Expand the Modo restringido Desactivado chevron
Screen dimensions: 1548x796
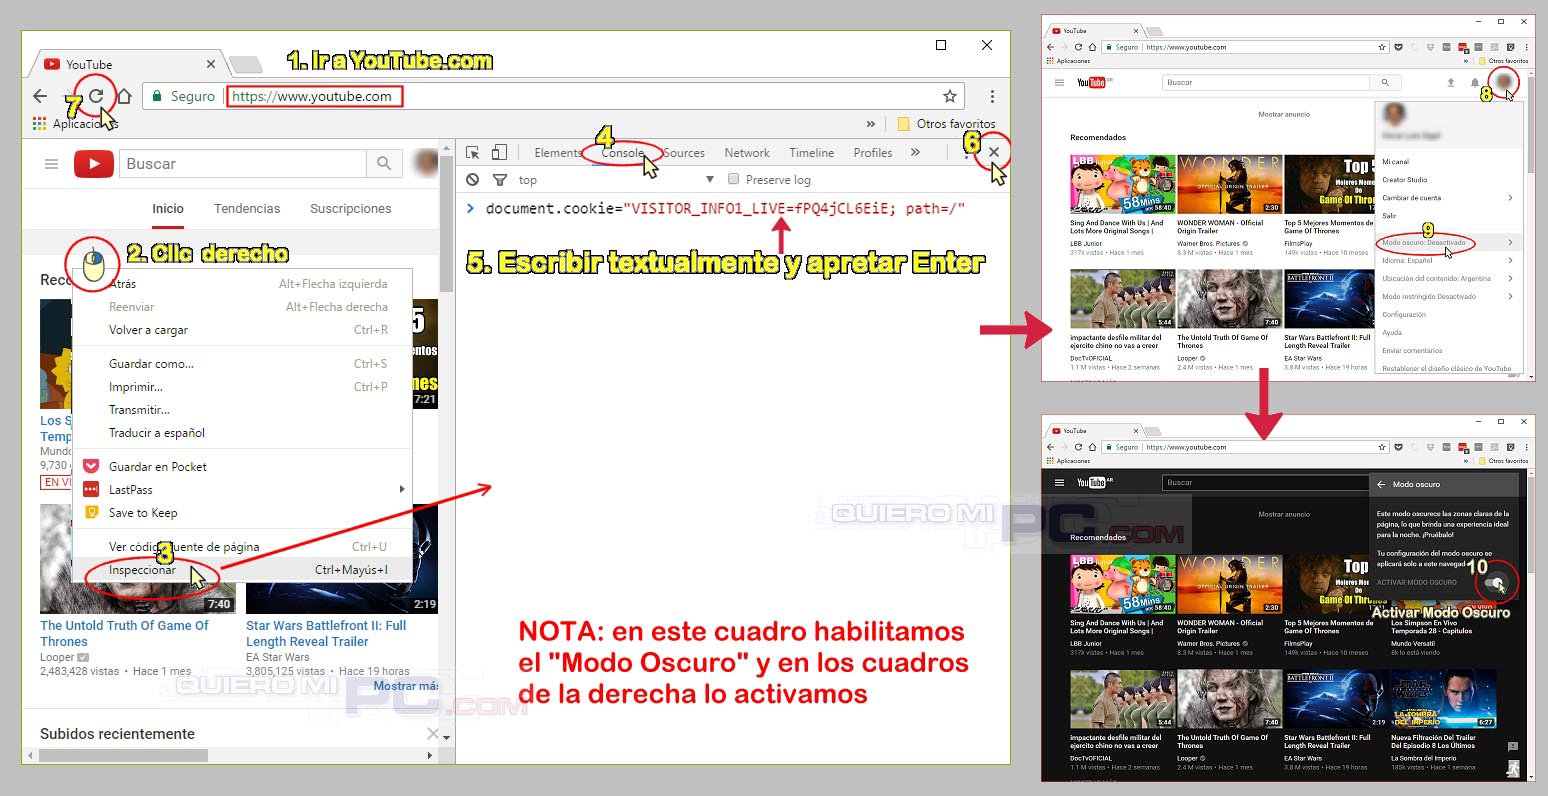click(1510, 297)
